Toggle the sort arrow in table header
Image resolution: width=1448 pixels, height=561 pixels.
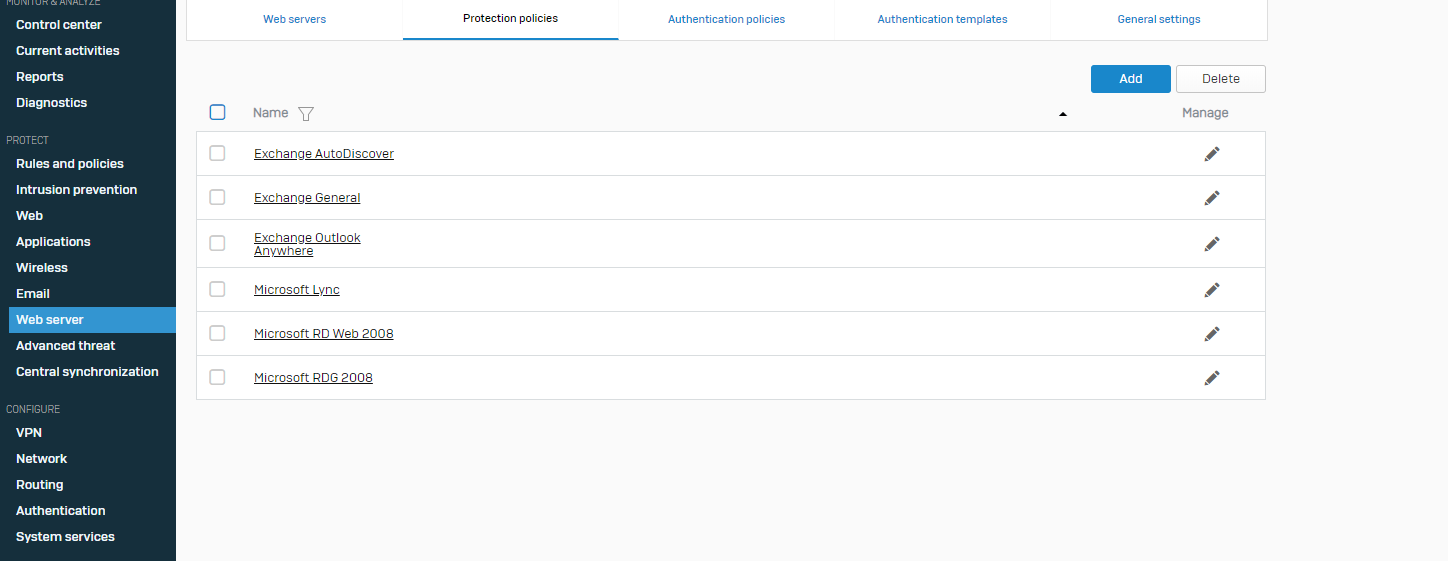click(x=1063, y=114)
